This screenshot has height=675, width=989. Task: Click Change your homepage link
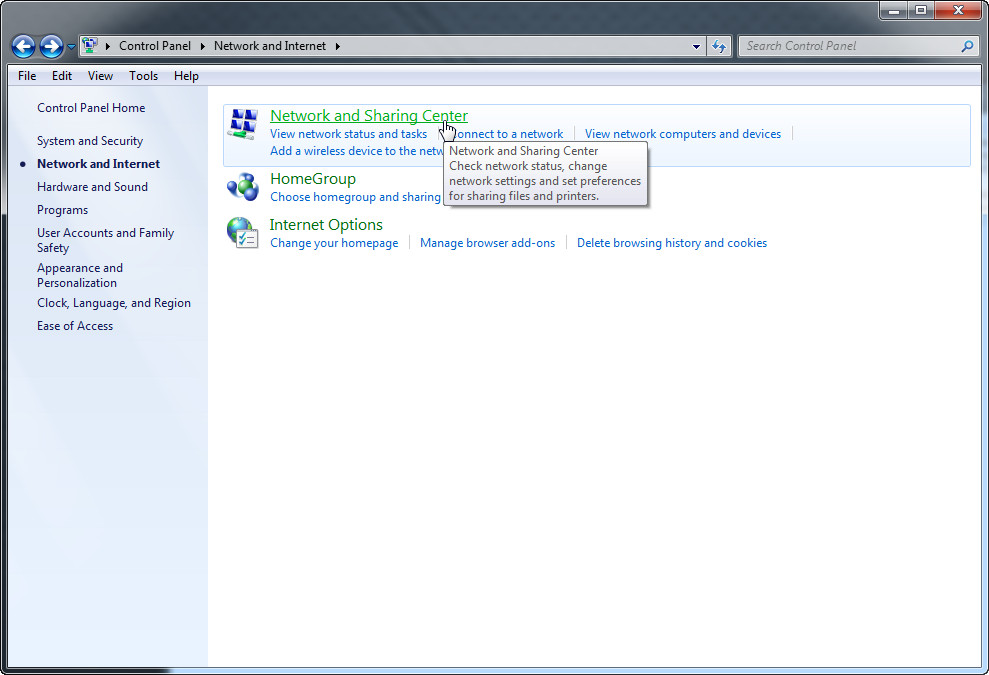pyautogui.click(x=334, y=243)
